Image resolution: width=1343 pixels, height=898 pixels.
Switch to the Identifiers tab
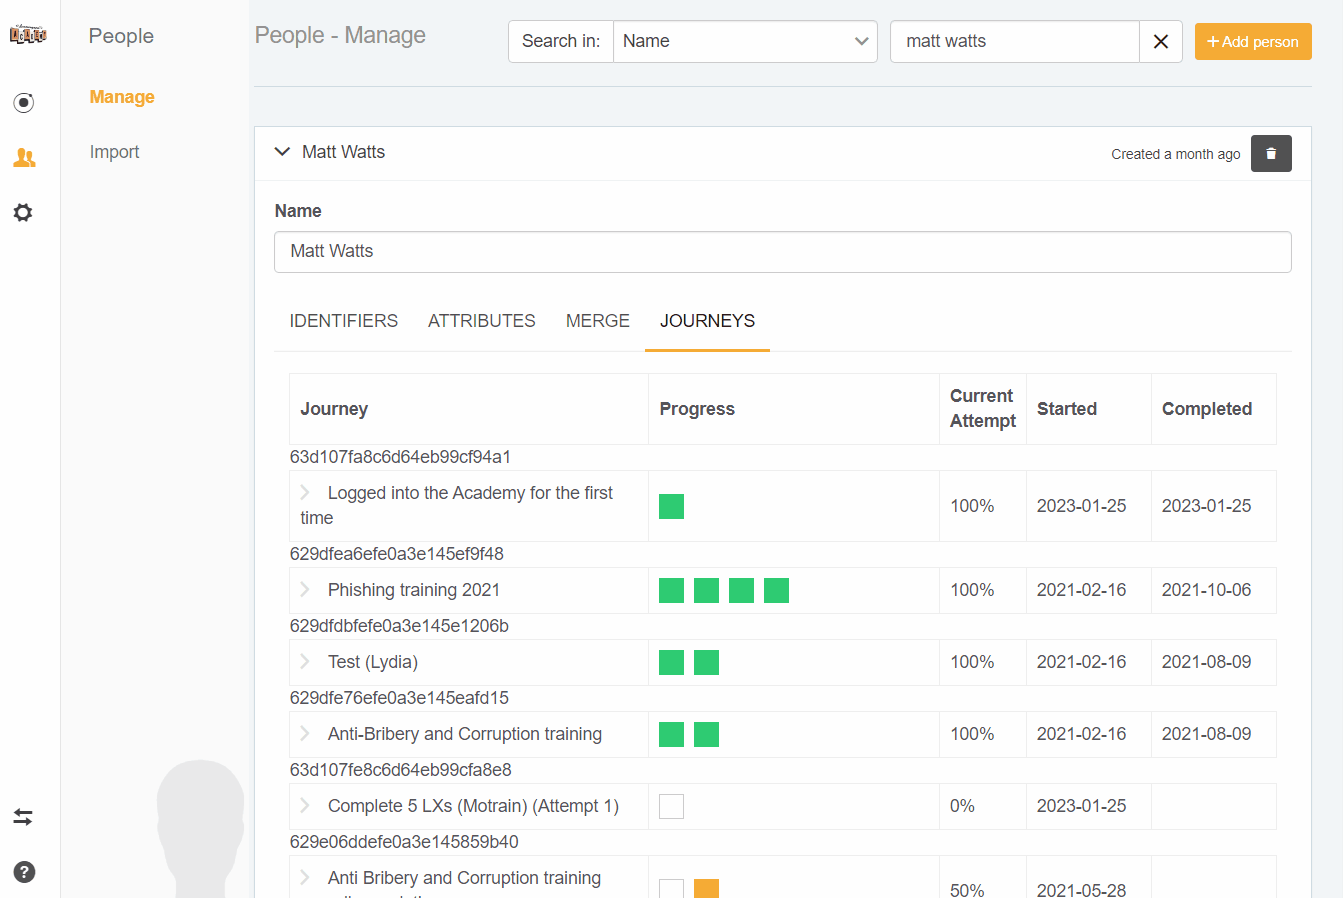[x=343, y=321]
